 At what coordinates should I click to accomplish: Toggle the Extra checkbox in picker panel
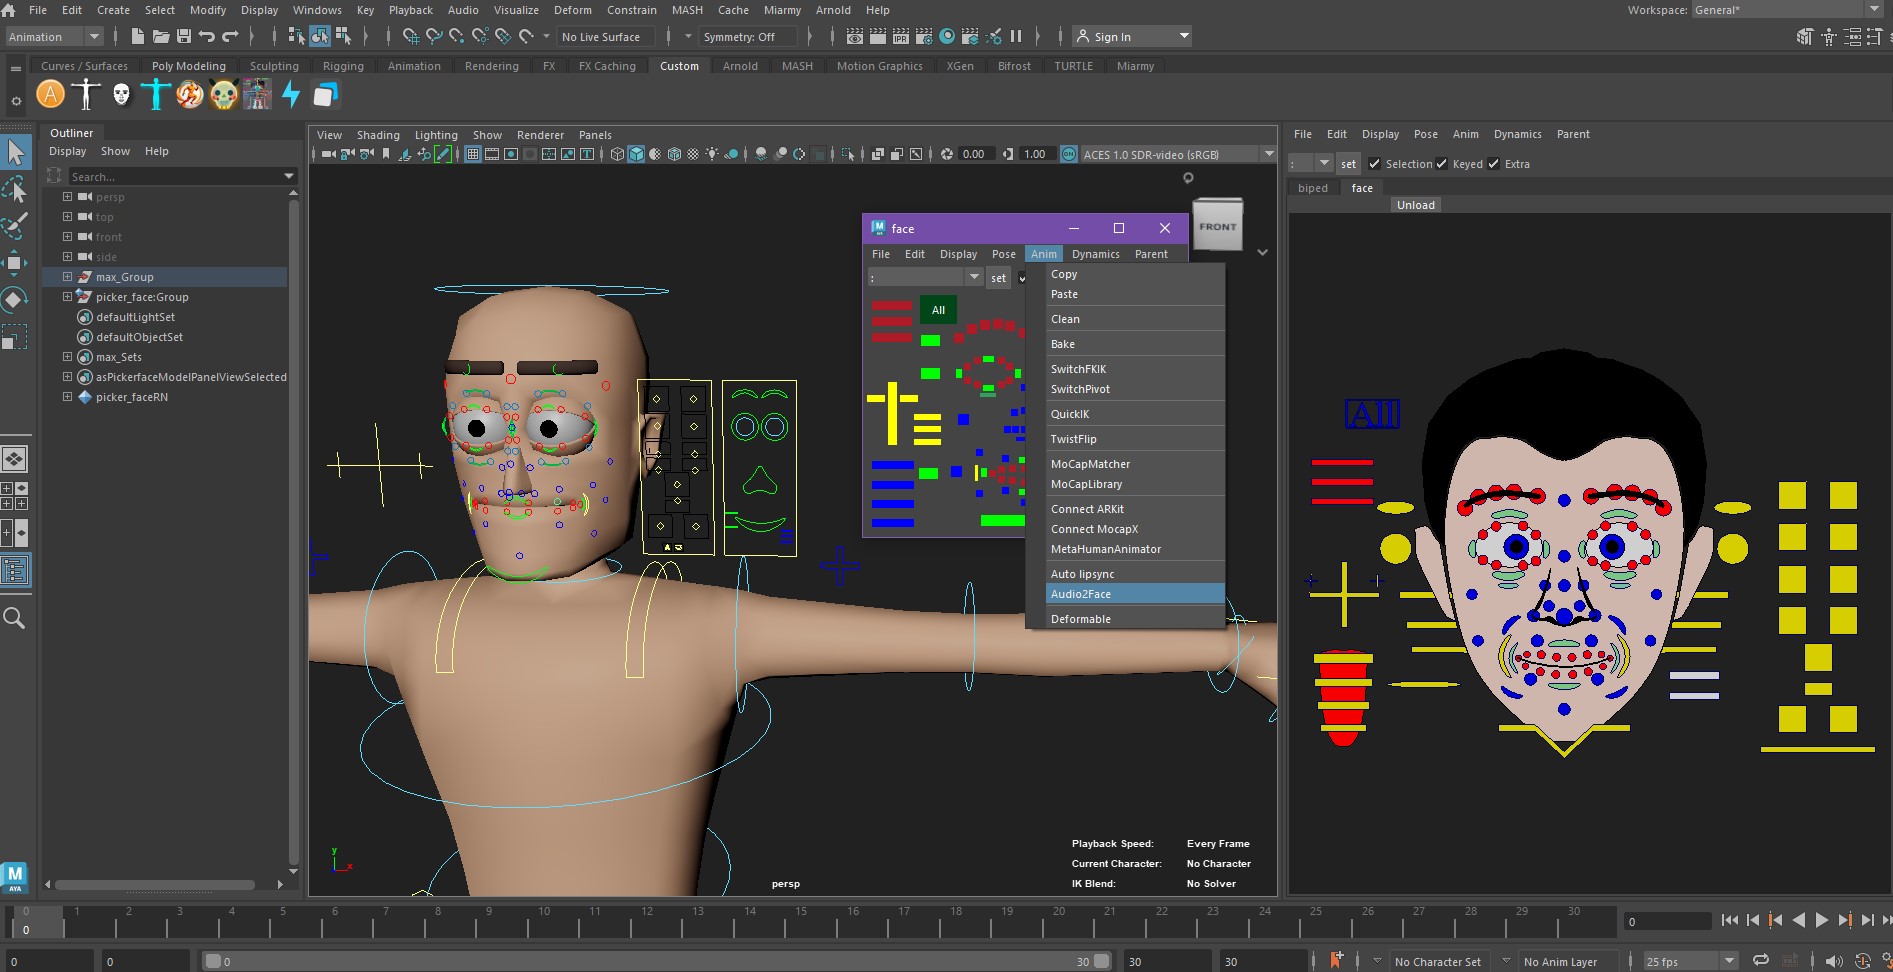1493,164
